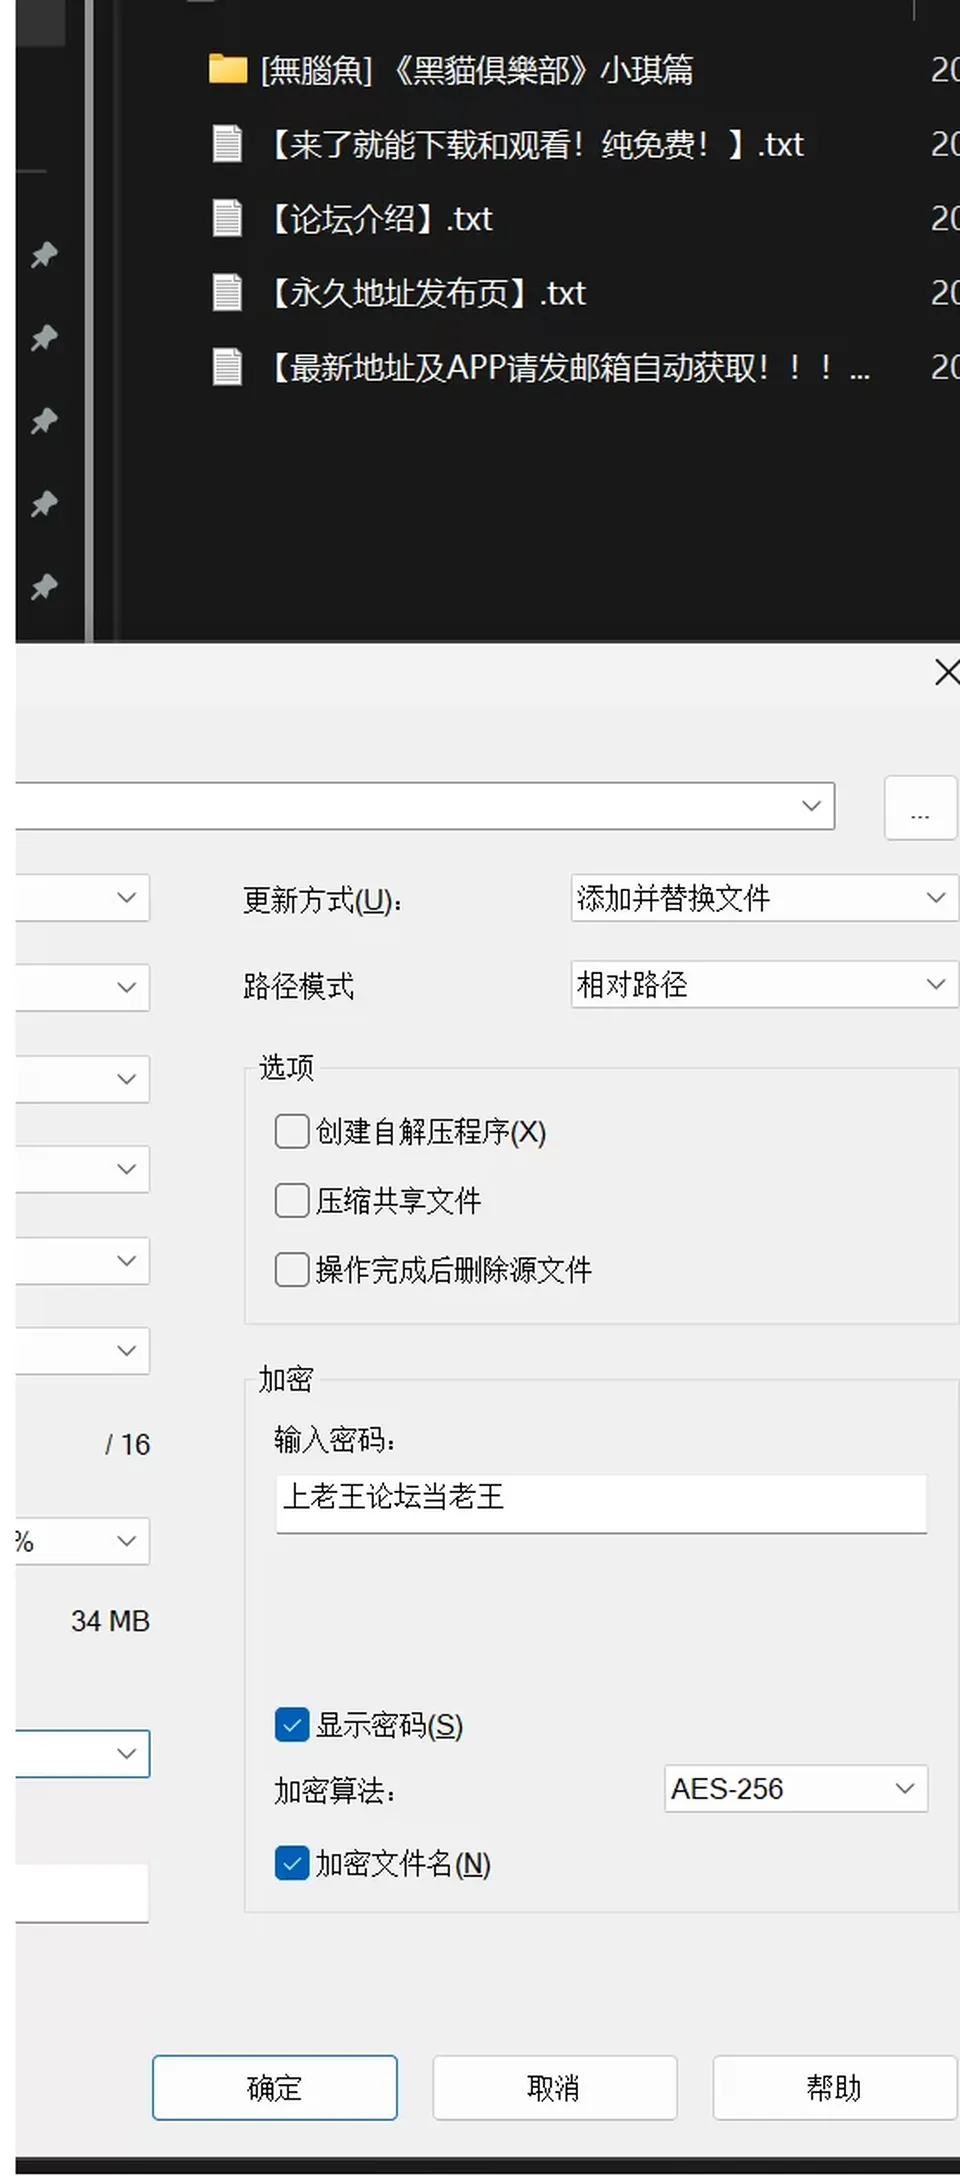Click the 确定 button

[275, 2088]
